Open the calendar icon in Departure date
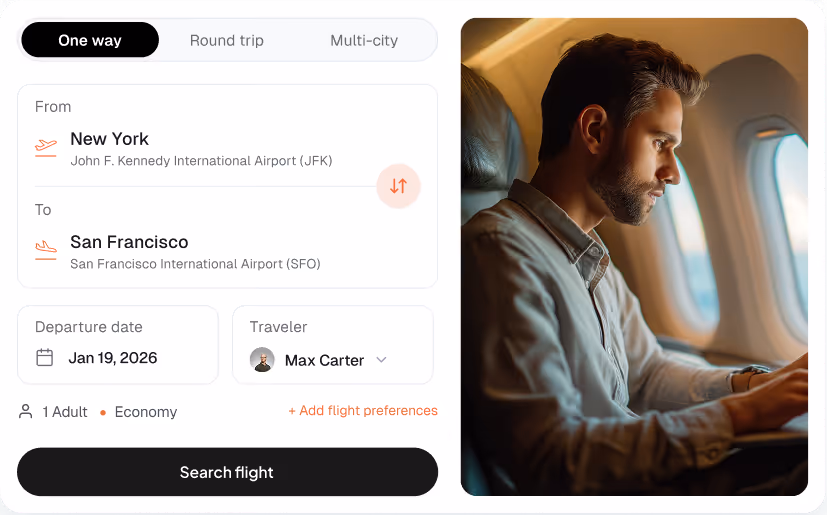Screen dimensions: 827x515 (x=44, y=357)
